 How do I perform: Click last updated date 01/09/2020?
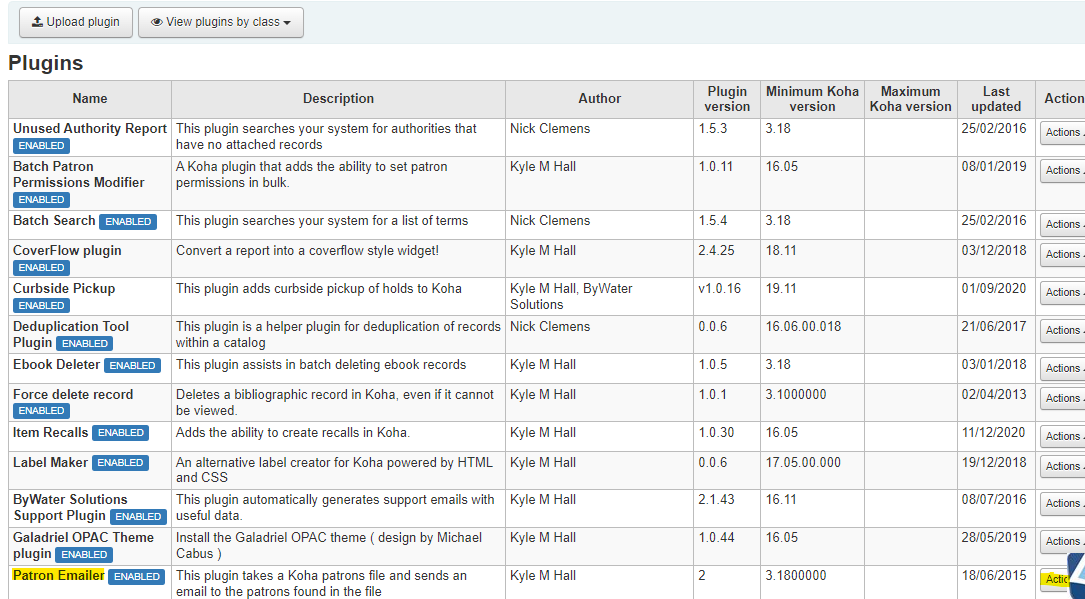(x=994, y=288)
